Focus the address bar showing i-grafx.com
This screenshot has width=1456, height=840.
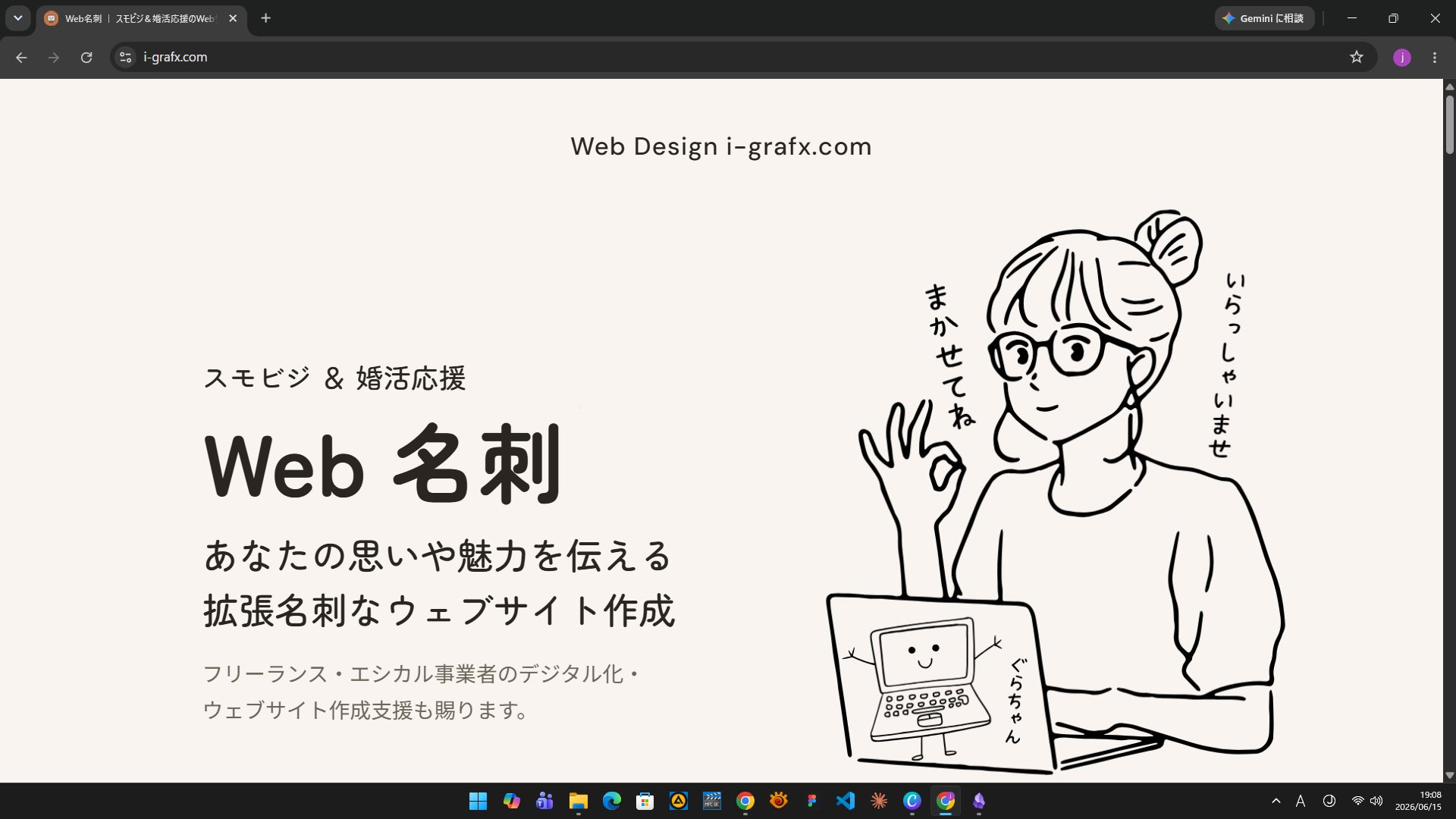coord(740,58)
